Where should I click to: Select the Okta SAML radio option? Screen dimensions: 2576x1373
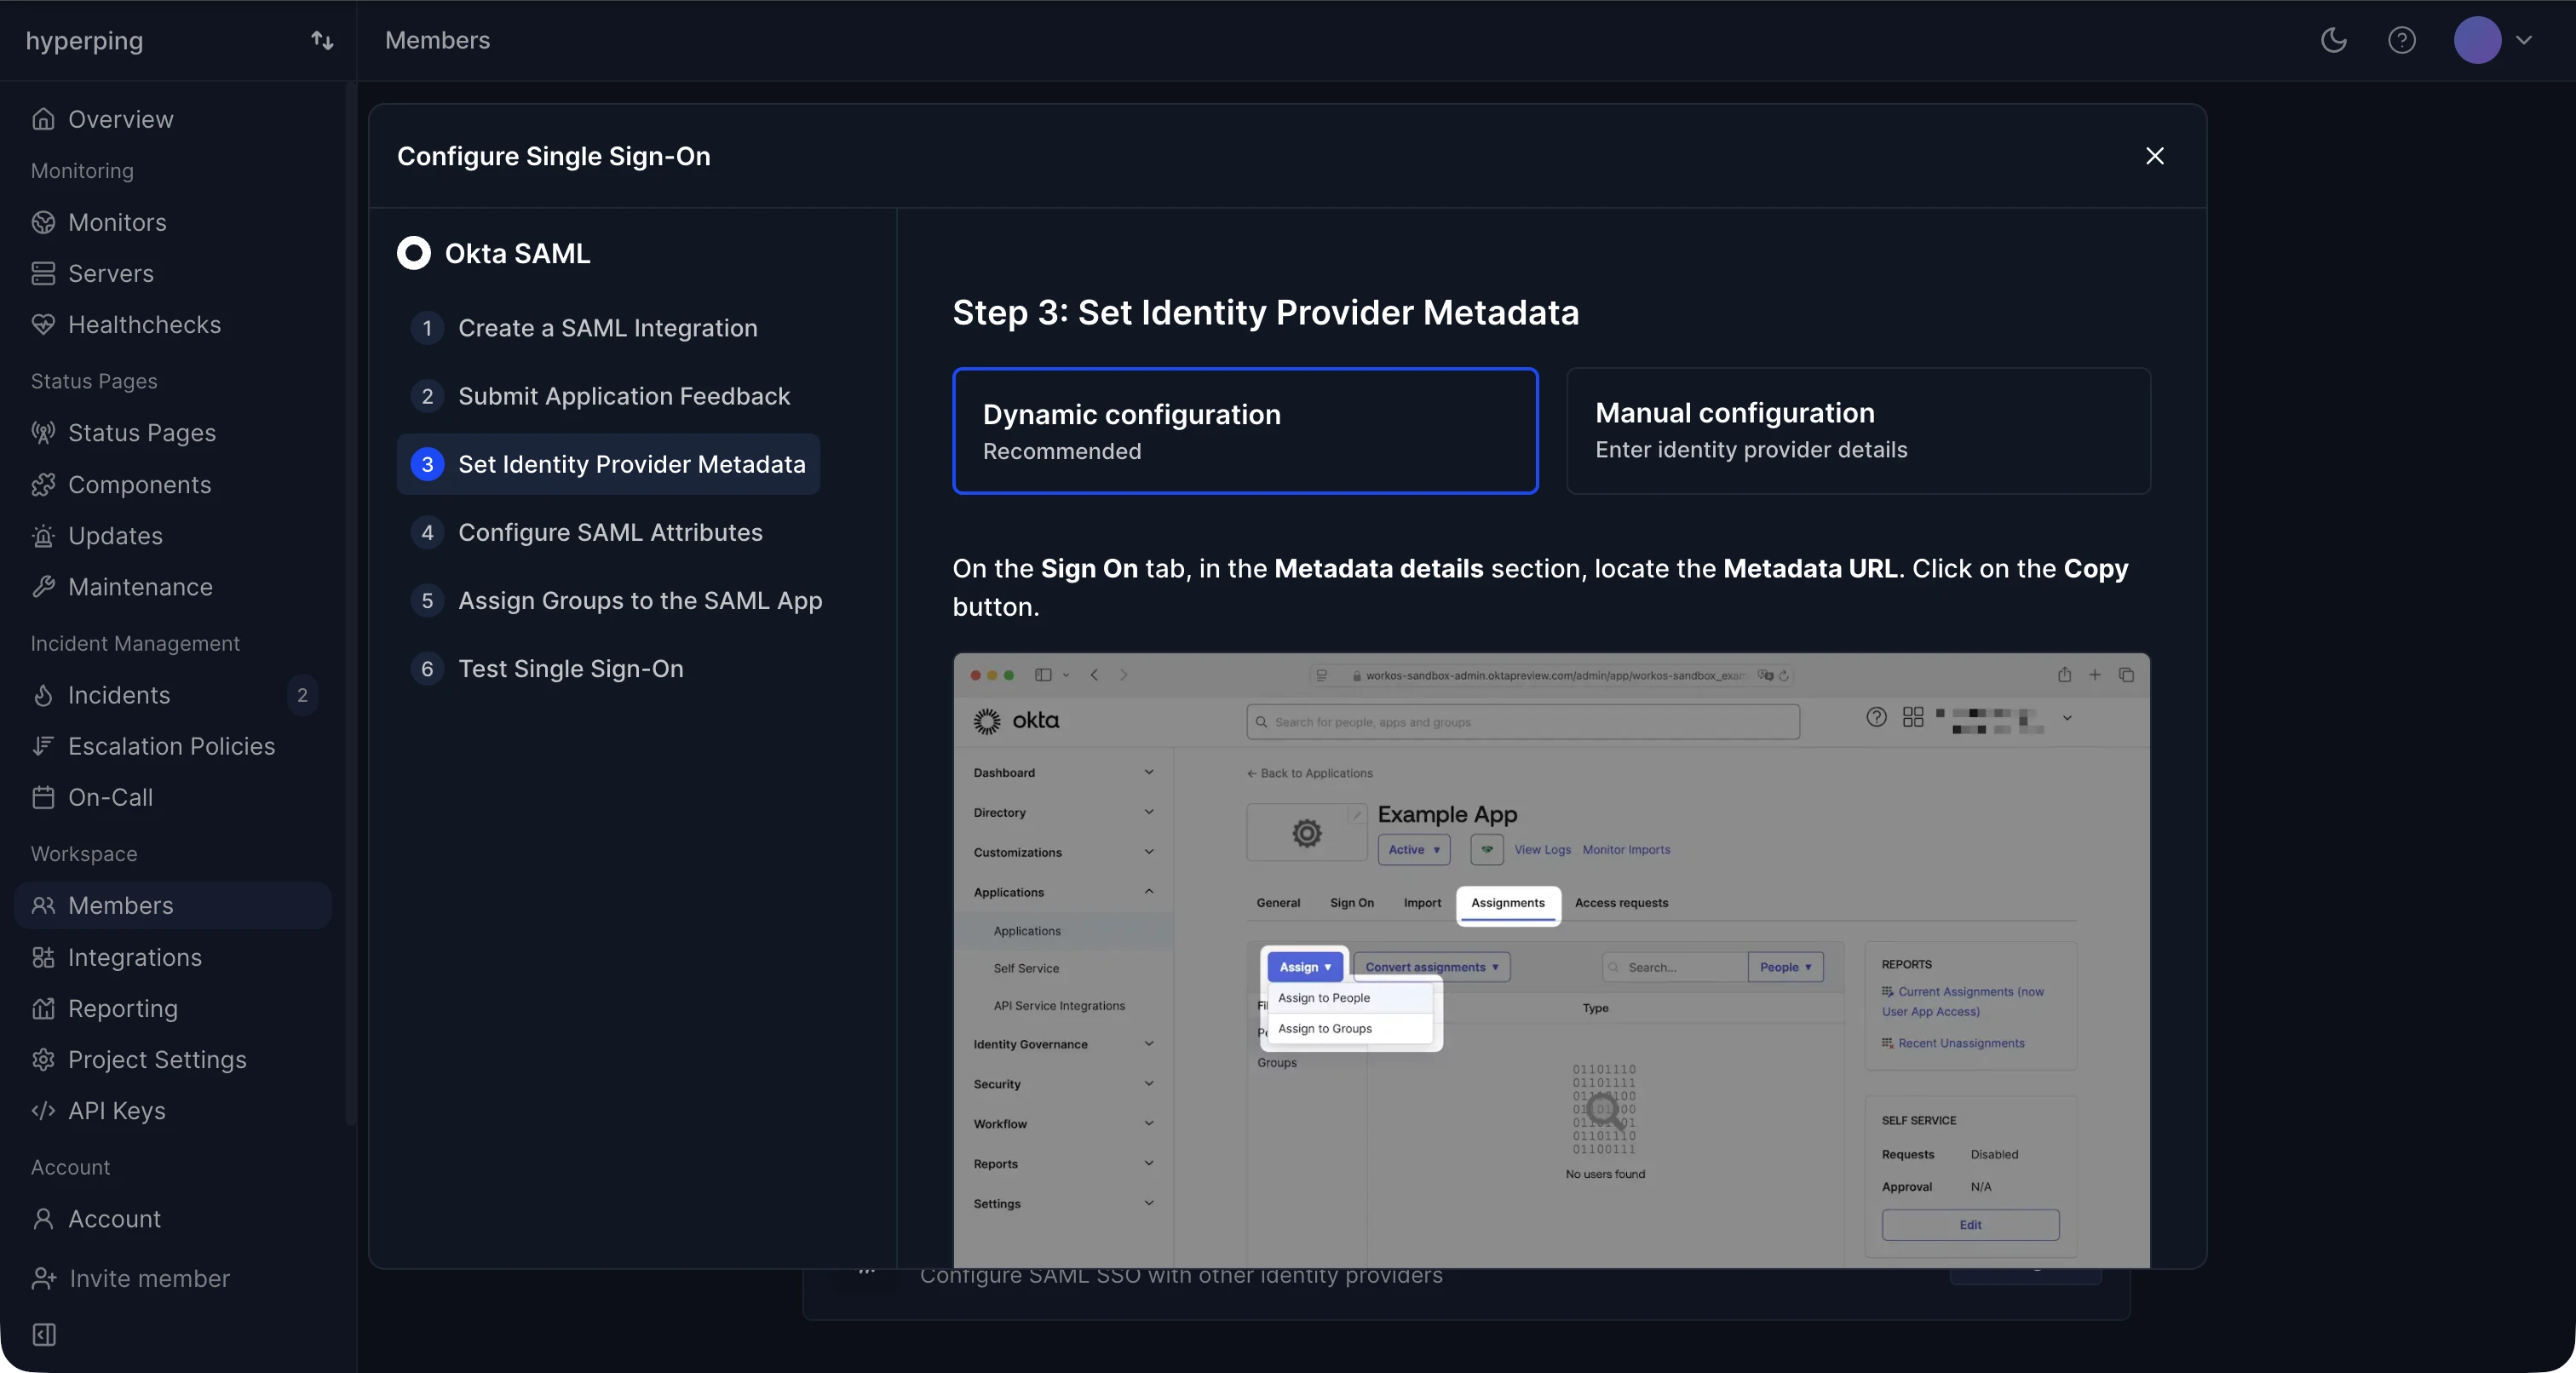coord(414,253)
